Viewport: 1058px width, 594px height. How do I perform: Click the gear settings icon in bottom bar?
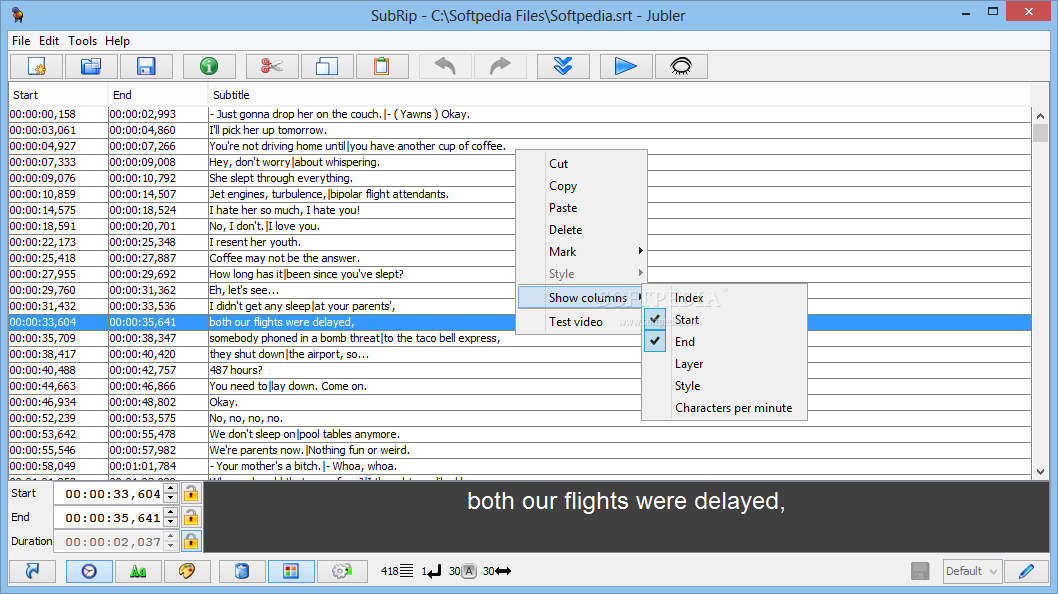point(341,571)
